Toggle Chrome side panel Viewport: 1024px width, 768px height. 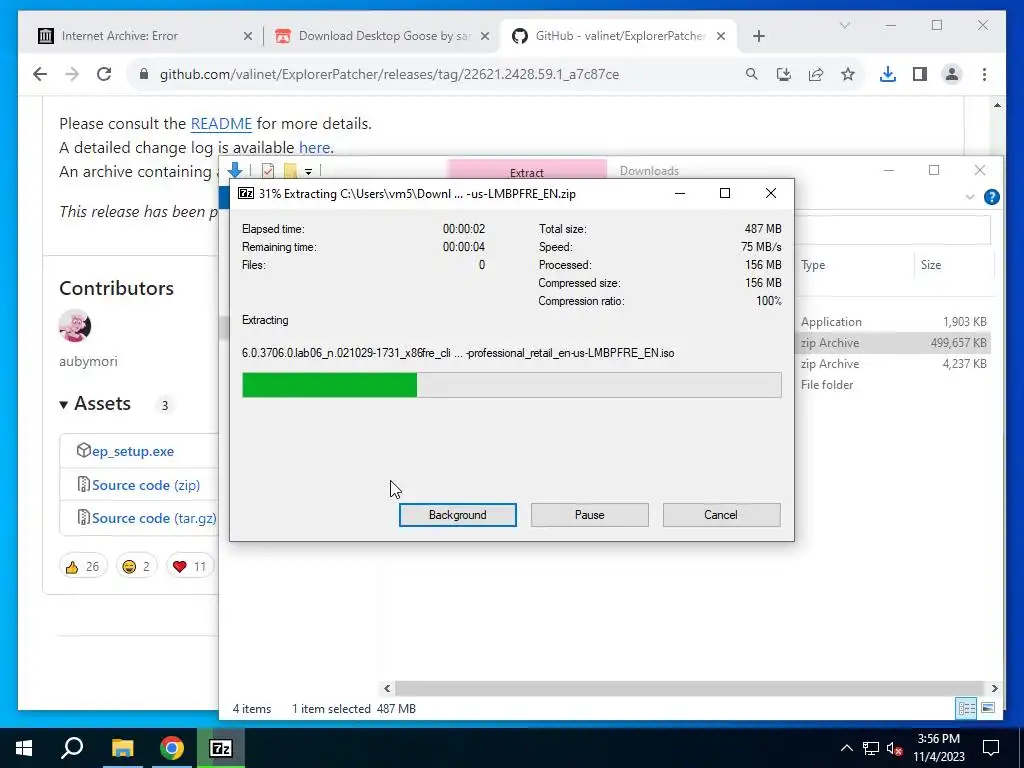920,74
